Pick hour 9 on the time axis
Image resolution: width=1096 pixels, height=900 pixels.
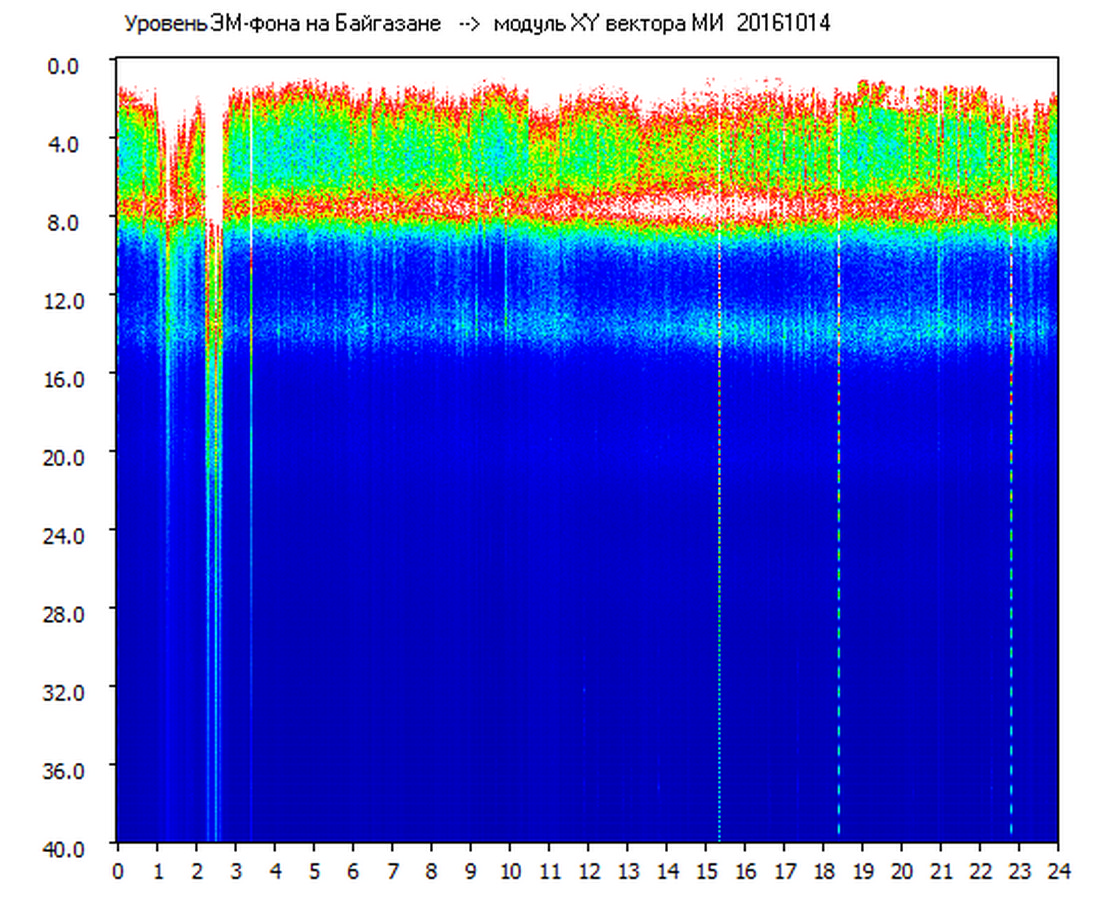tap(471, 870)
